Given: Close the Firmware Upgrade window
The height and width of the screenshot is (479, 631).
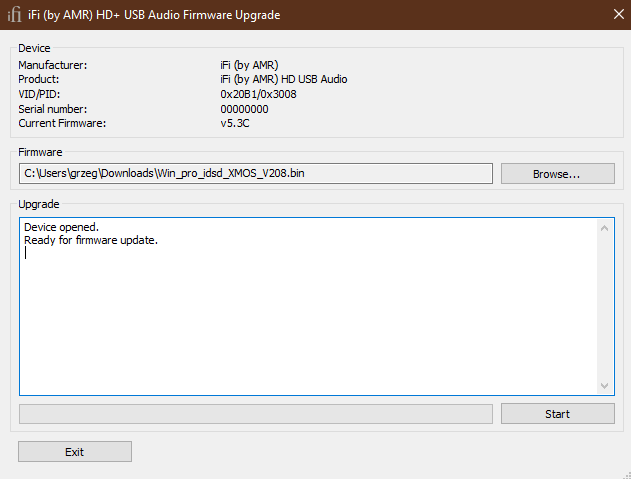Looking at the screenshot, I should [x=619, y=14].
